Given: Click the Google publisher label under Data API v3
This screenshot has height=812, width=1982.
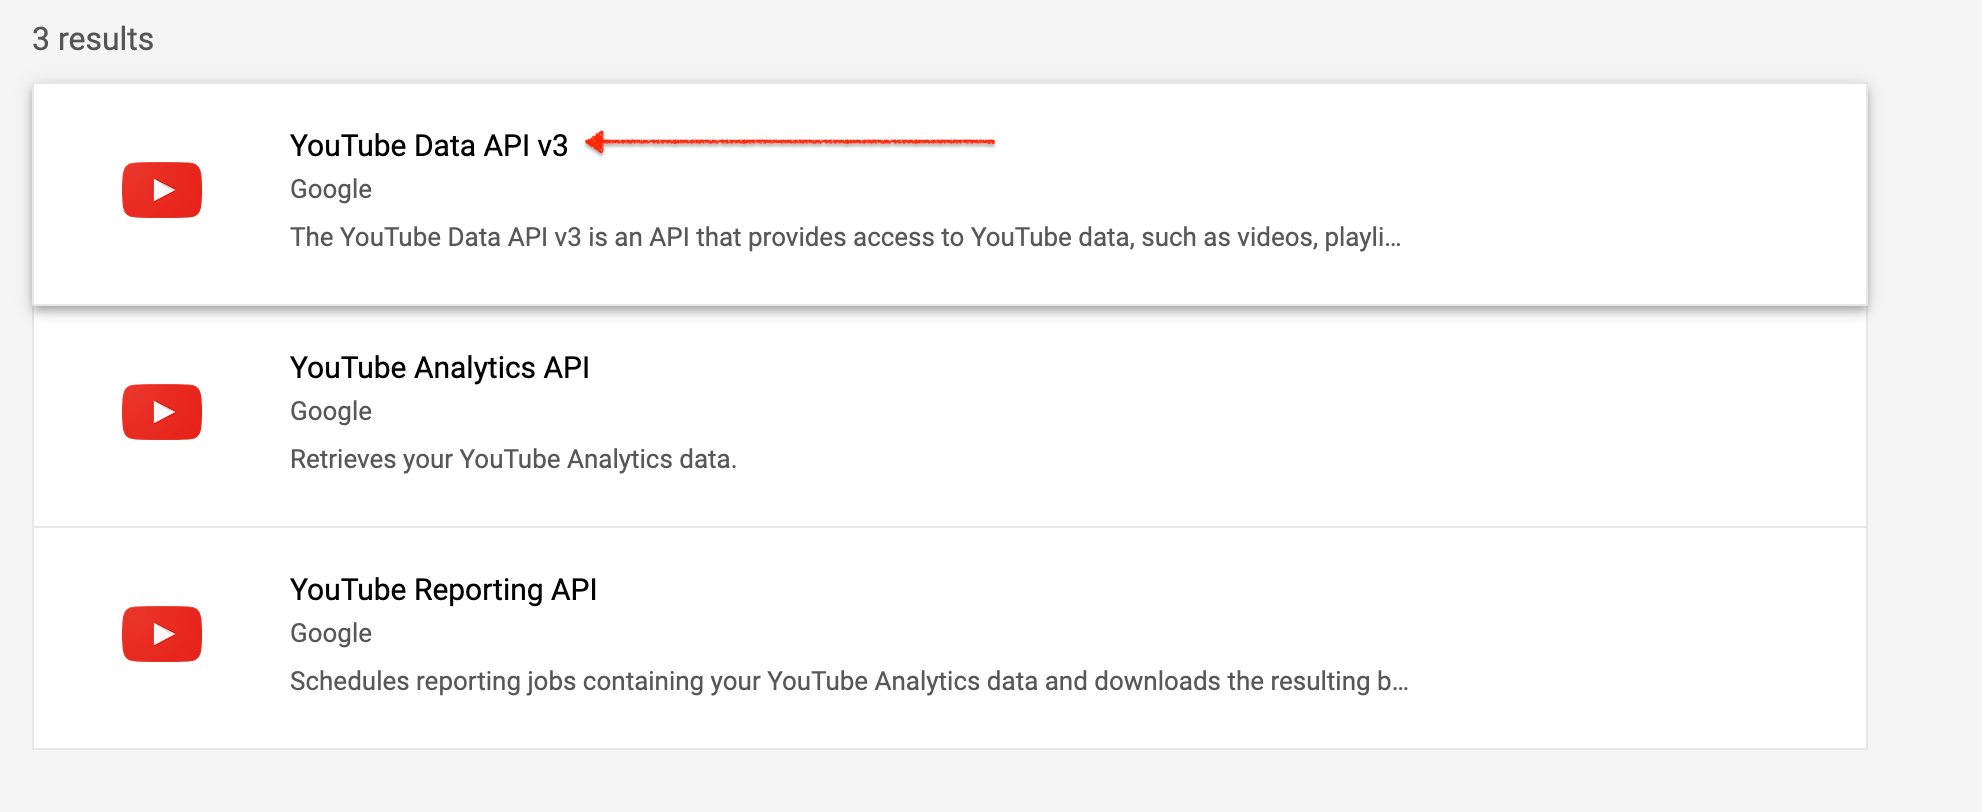Looking at the screenshot, I should coord(330,190).
